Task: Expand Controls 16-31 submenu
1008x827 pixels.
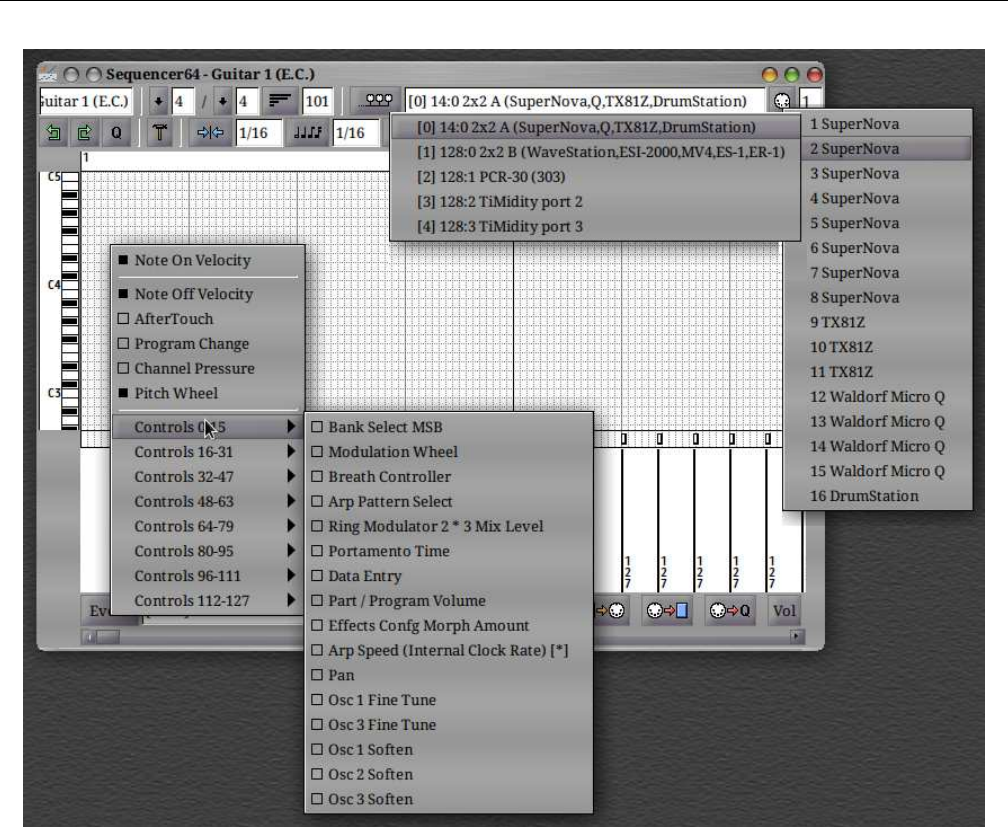Action: (x=208, y=452)
